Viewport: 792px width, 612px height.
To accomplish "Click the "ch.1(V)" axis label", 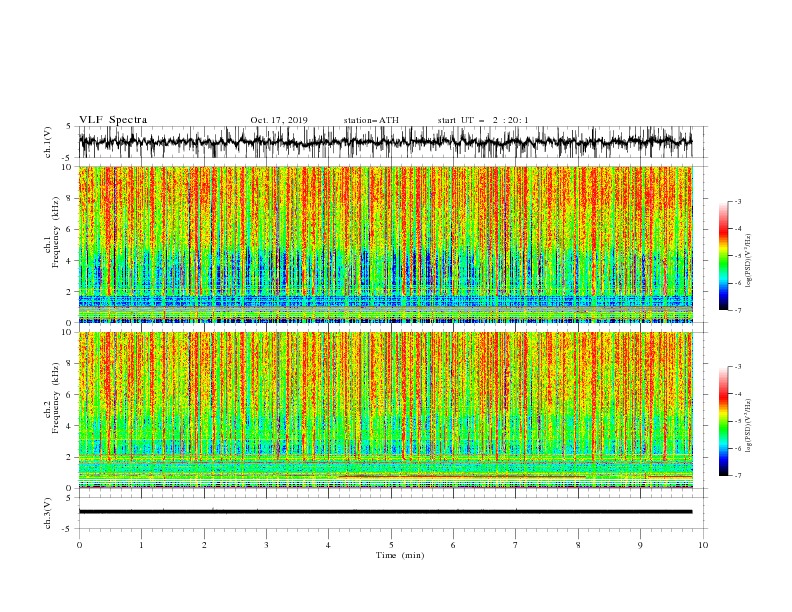I will pos(48,142).
